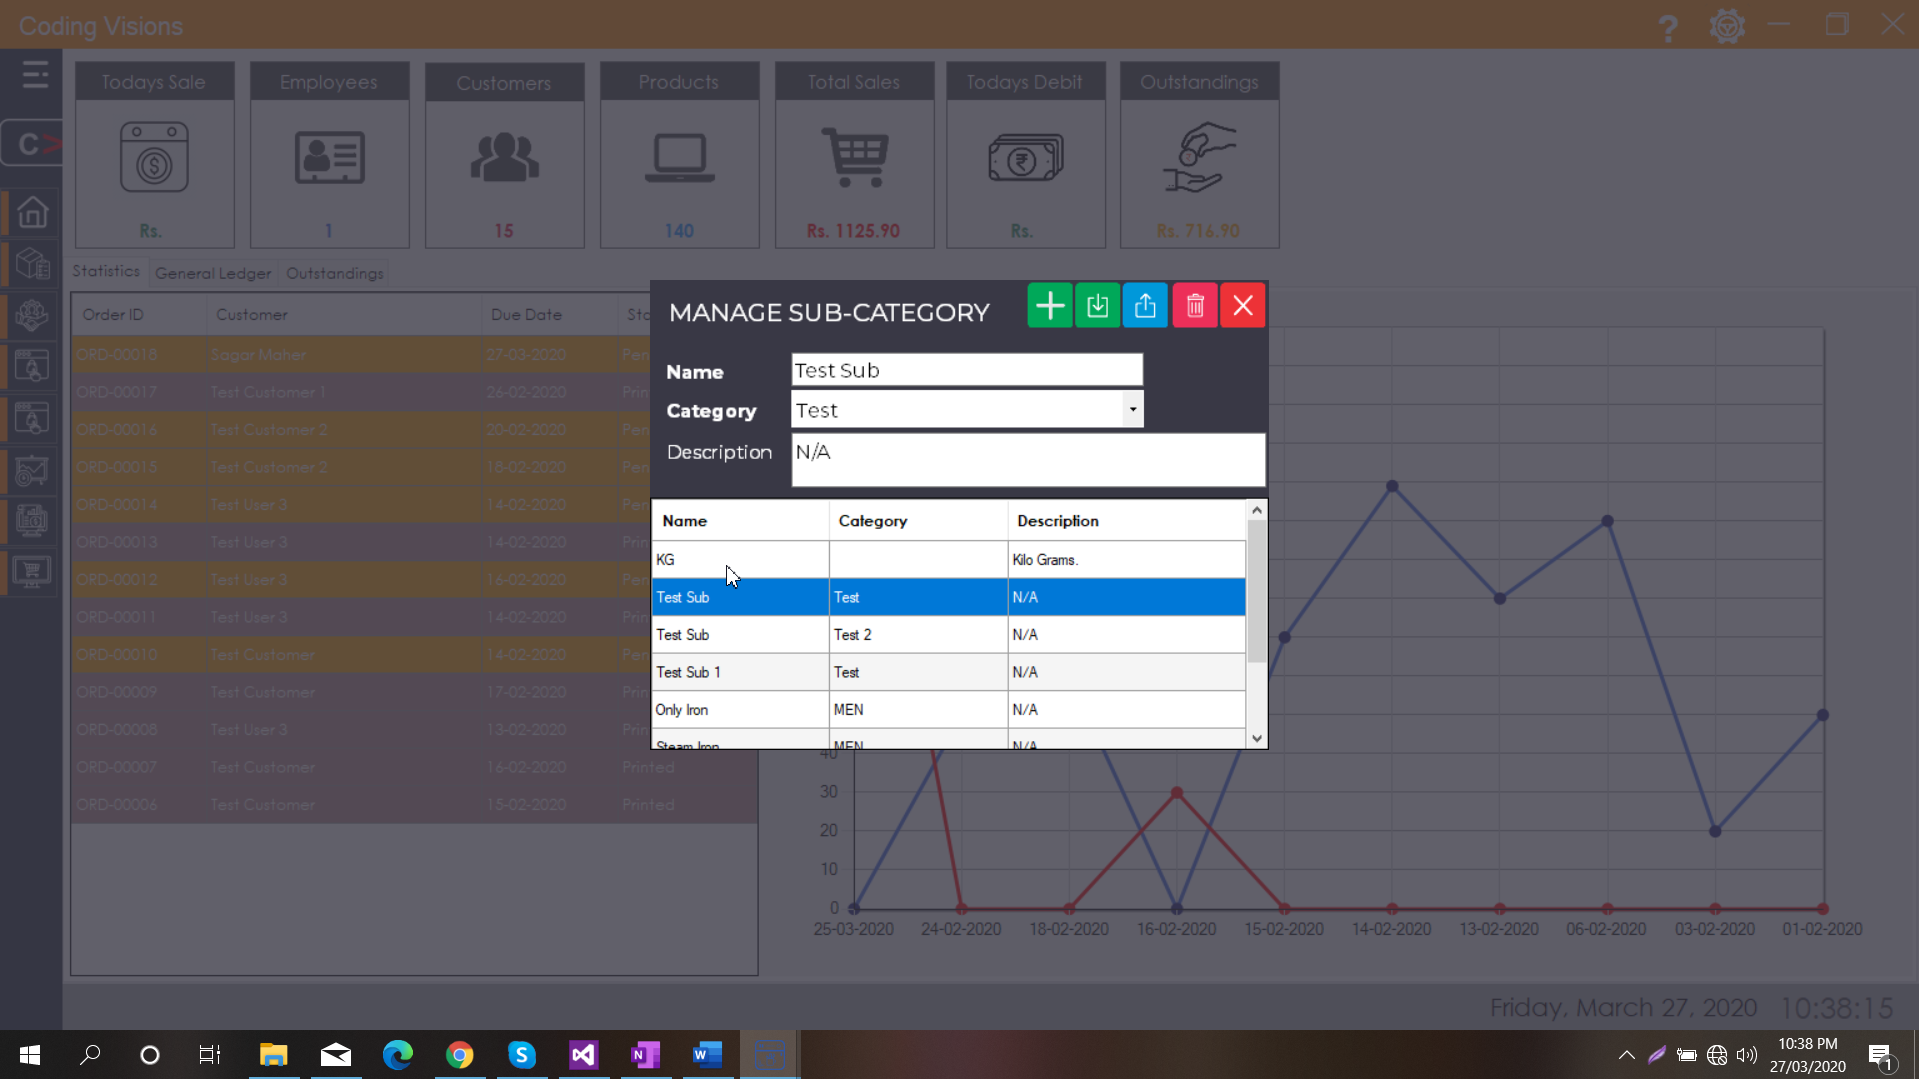Click the 'Test 2' category cell
Screen dimensions: 1919x1079
tap(918, 635)
